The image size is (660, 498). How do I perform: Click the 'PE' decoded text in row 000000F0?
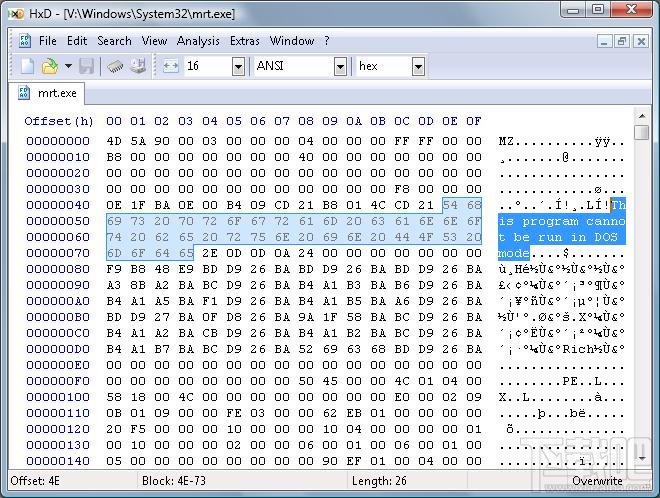tap(570, 381)
